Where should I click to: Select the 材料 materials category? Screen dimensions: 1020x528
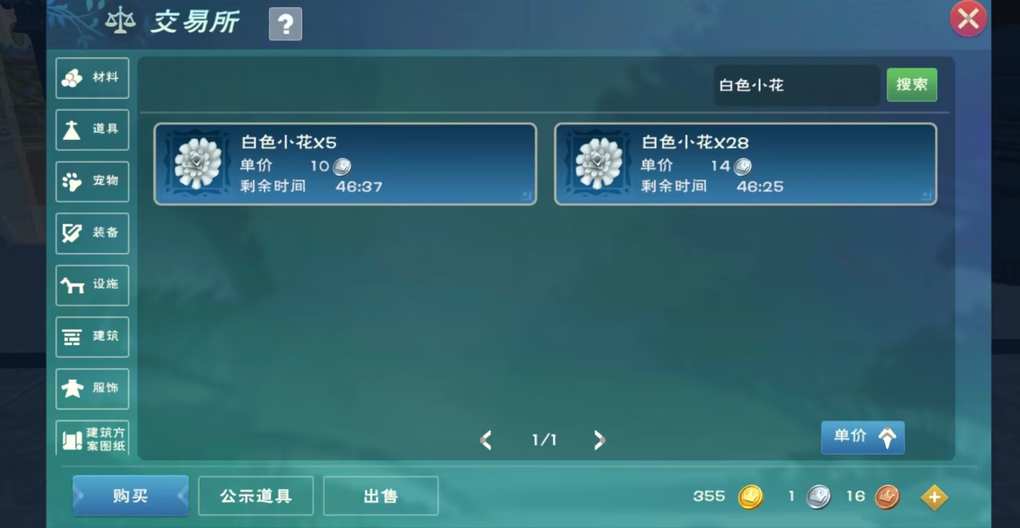92,78
